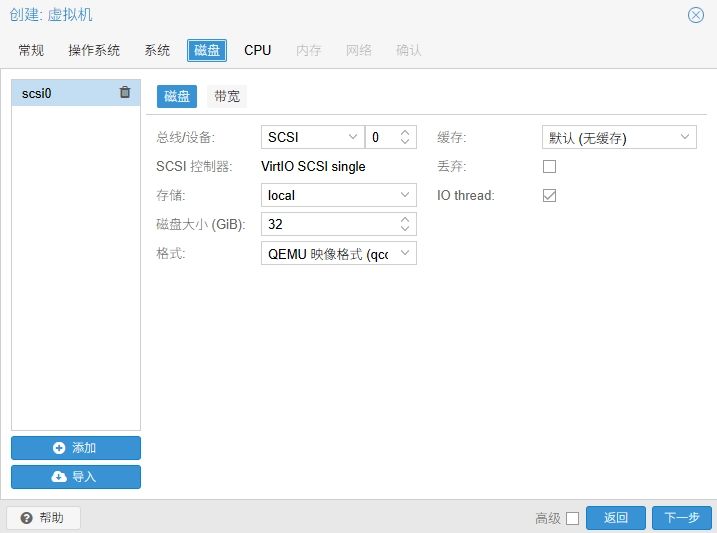Click the 返回 (Back) button
The image size is (717, 533).
(x=616, y=518)
